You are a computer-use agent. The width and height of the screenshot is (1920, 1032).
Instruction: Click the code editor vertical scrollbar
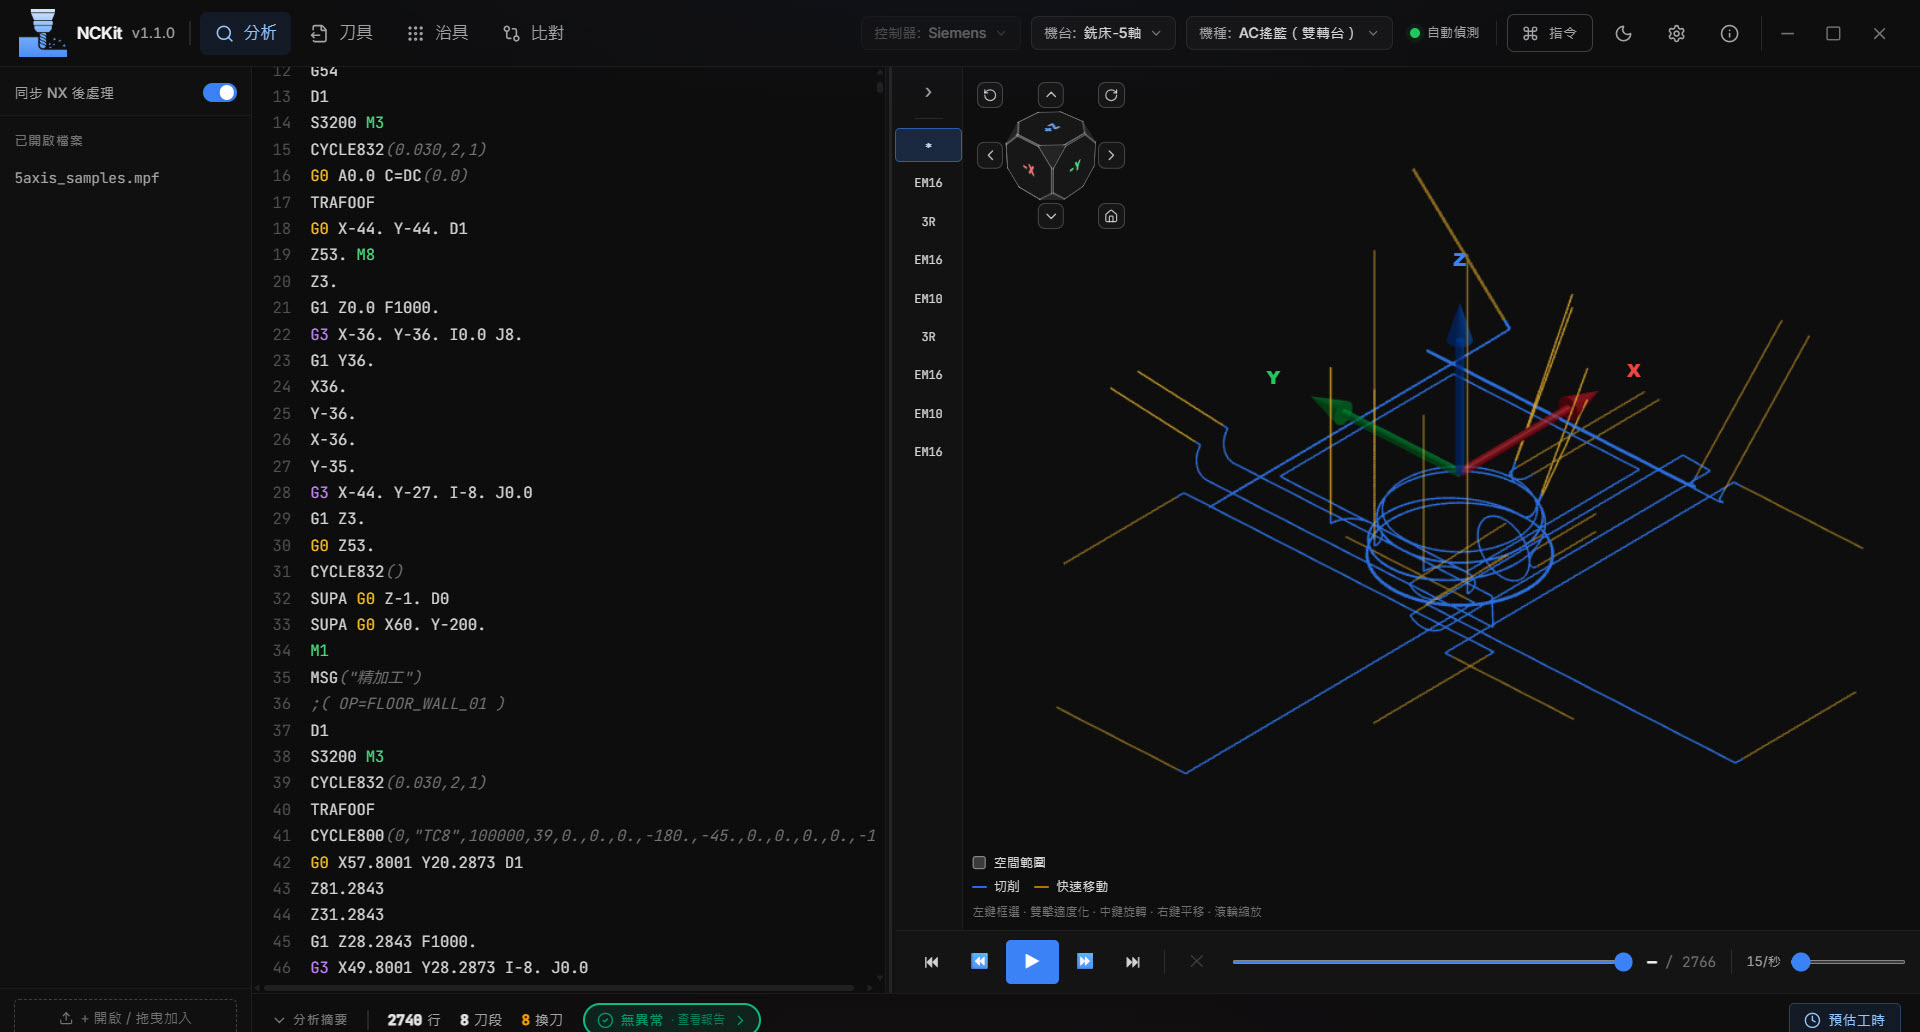[x=880, y=86]
